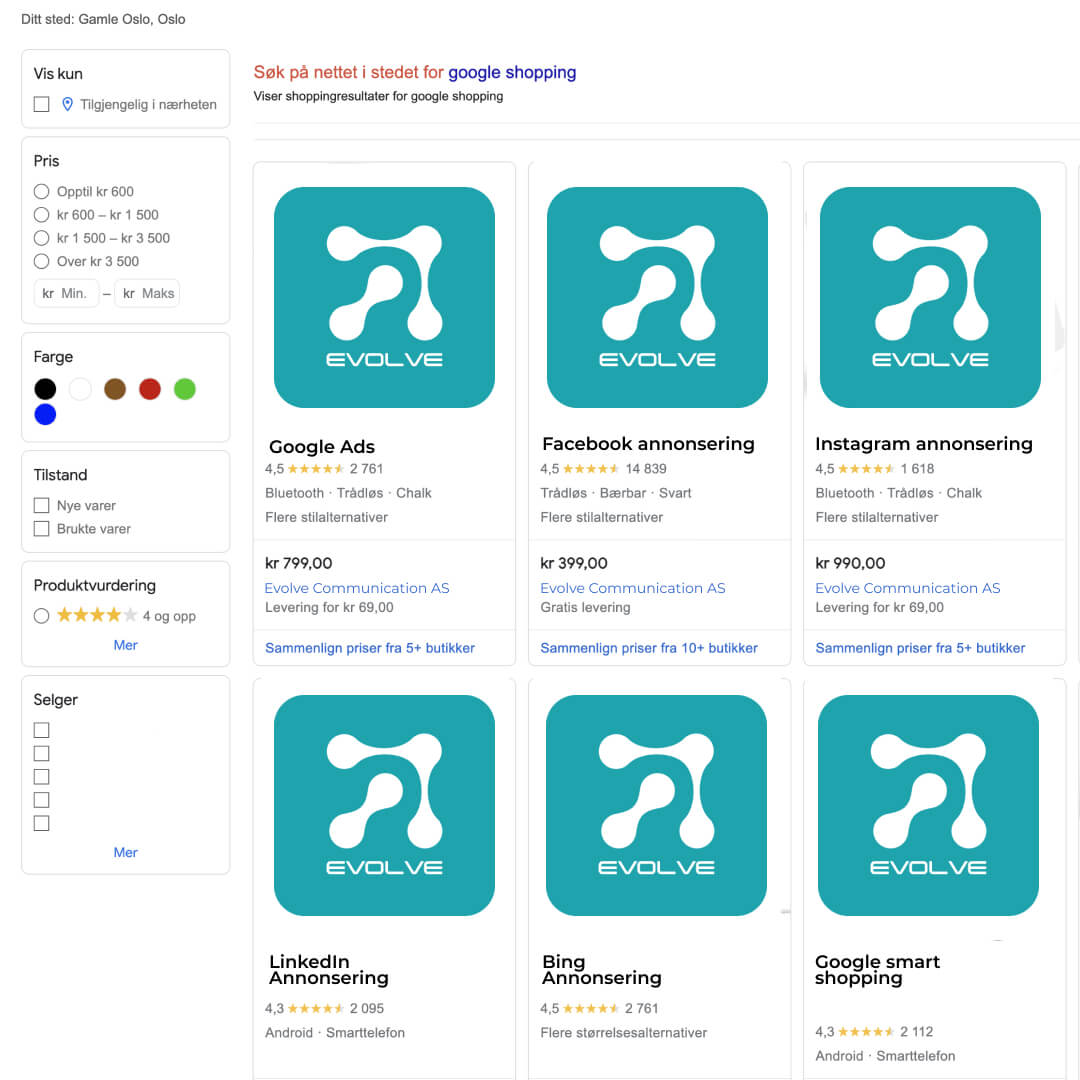Pick the red color swatch
This screenshot has width=1080, height=1080.
click(150, 389)
